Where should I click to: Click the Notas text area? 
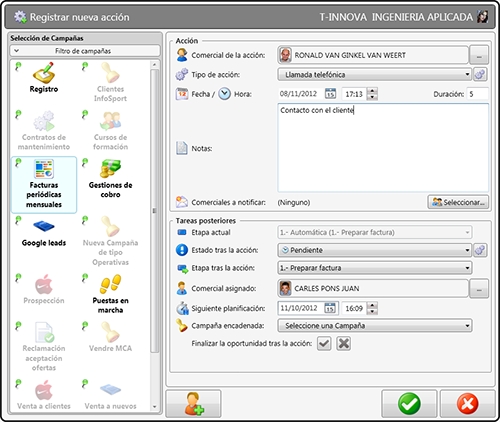click(383, 148)
